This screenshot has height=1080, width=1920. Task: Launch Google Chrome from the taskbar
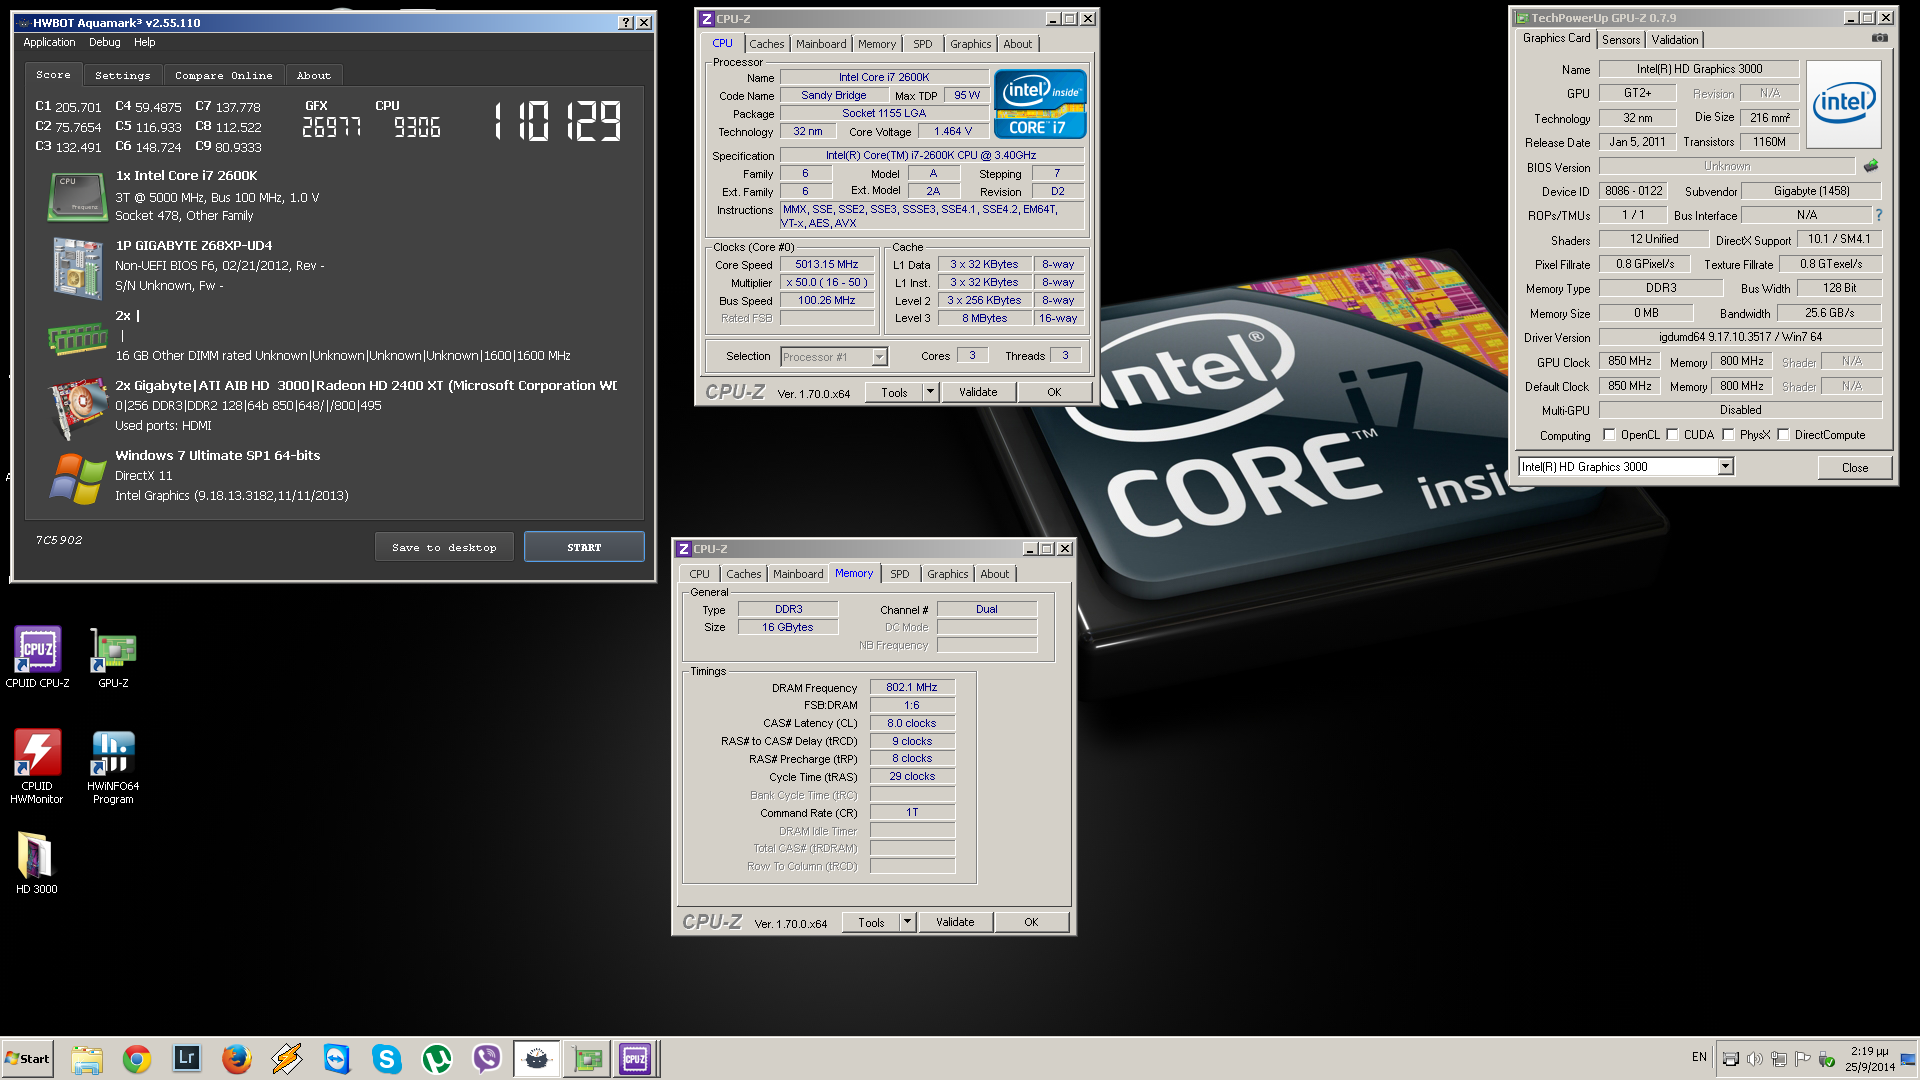click(x=137, y=1058)
